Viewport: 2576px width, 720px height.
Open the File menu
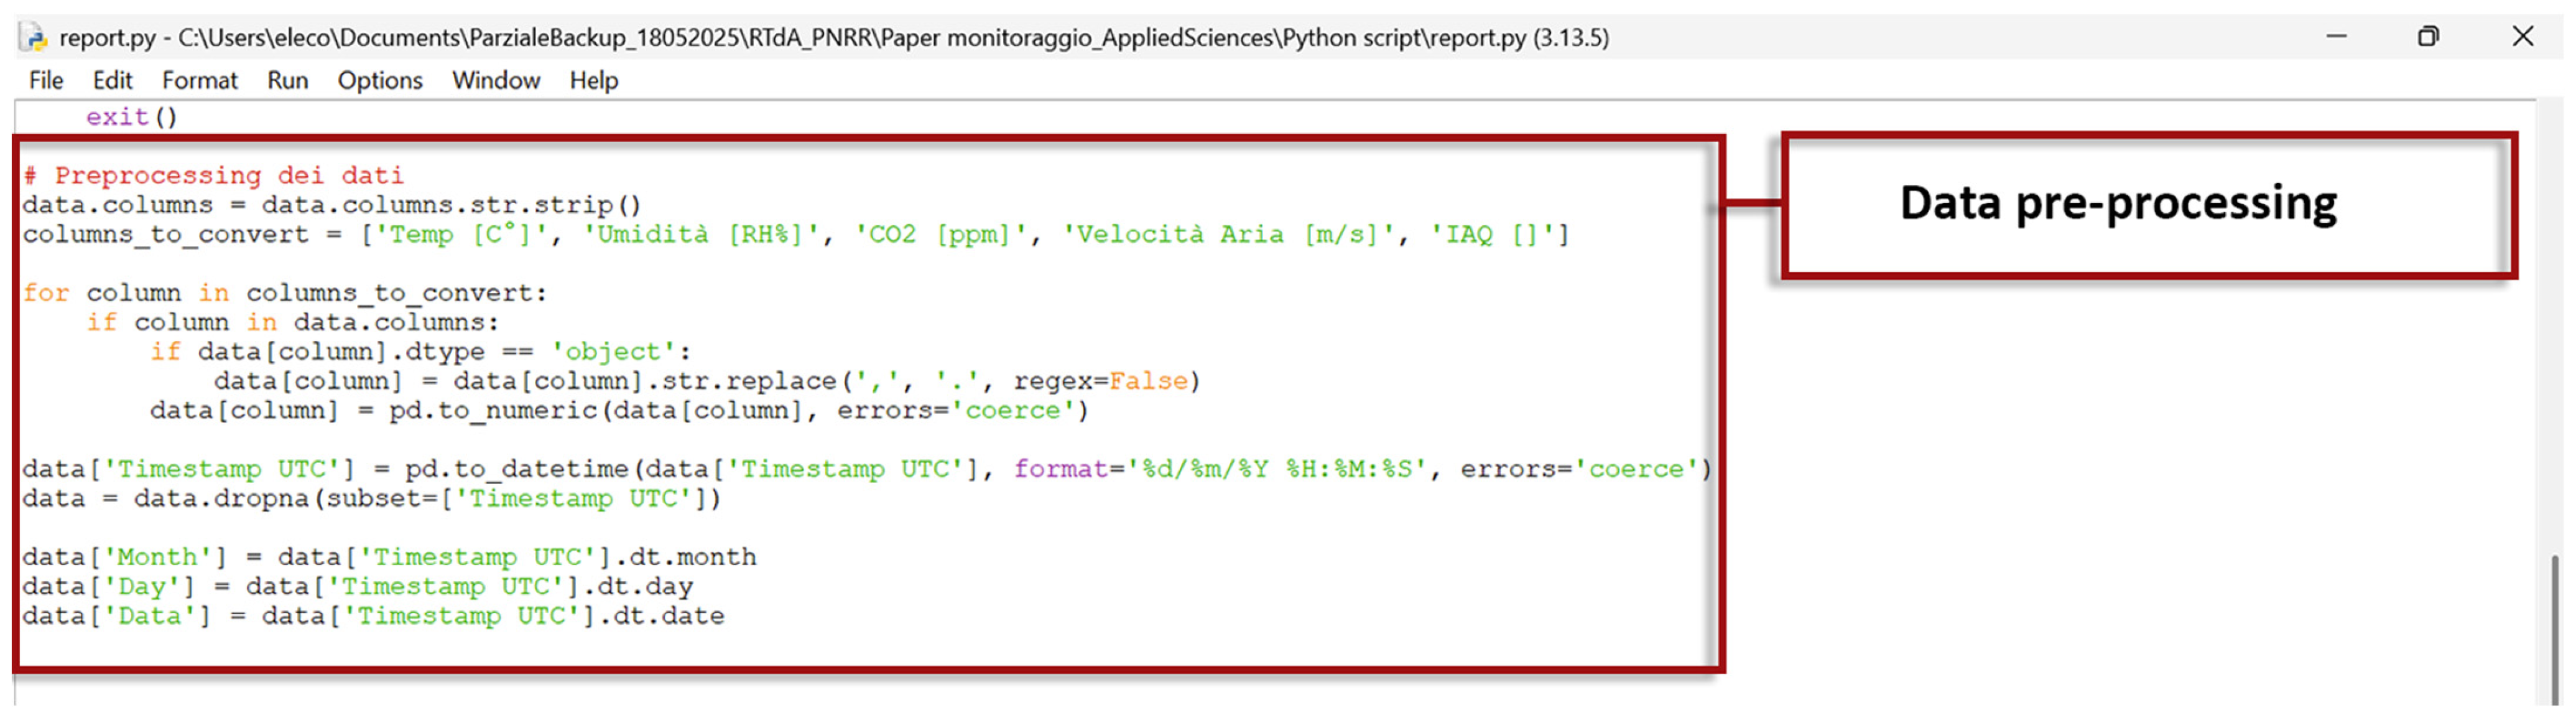pyautogui.click(x=46, y=80)
